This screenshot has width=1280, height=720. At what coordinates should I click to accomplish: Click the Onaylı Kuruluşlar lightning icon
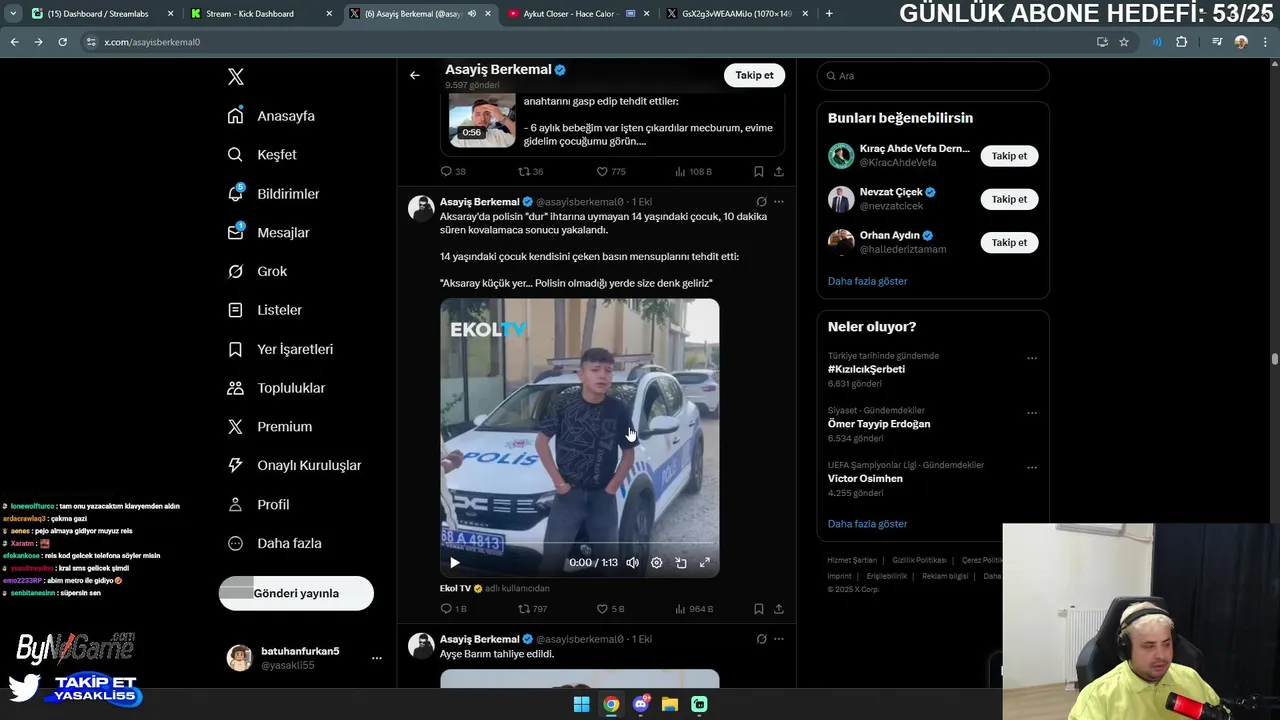235,465
